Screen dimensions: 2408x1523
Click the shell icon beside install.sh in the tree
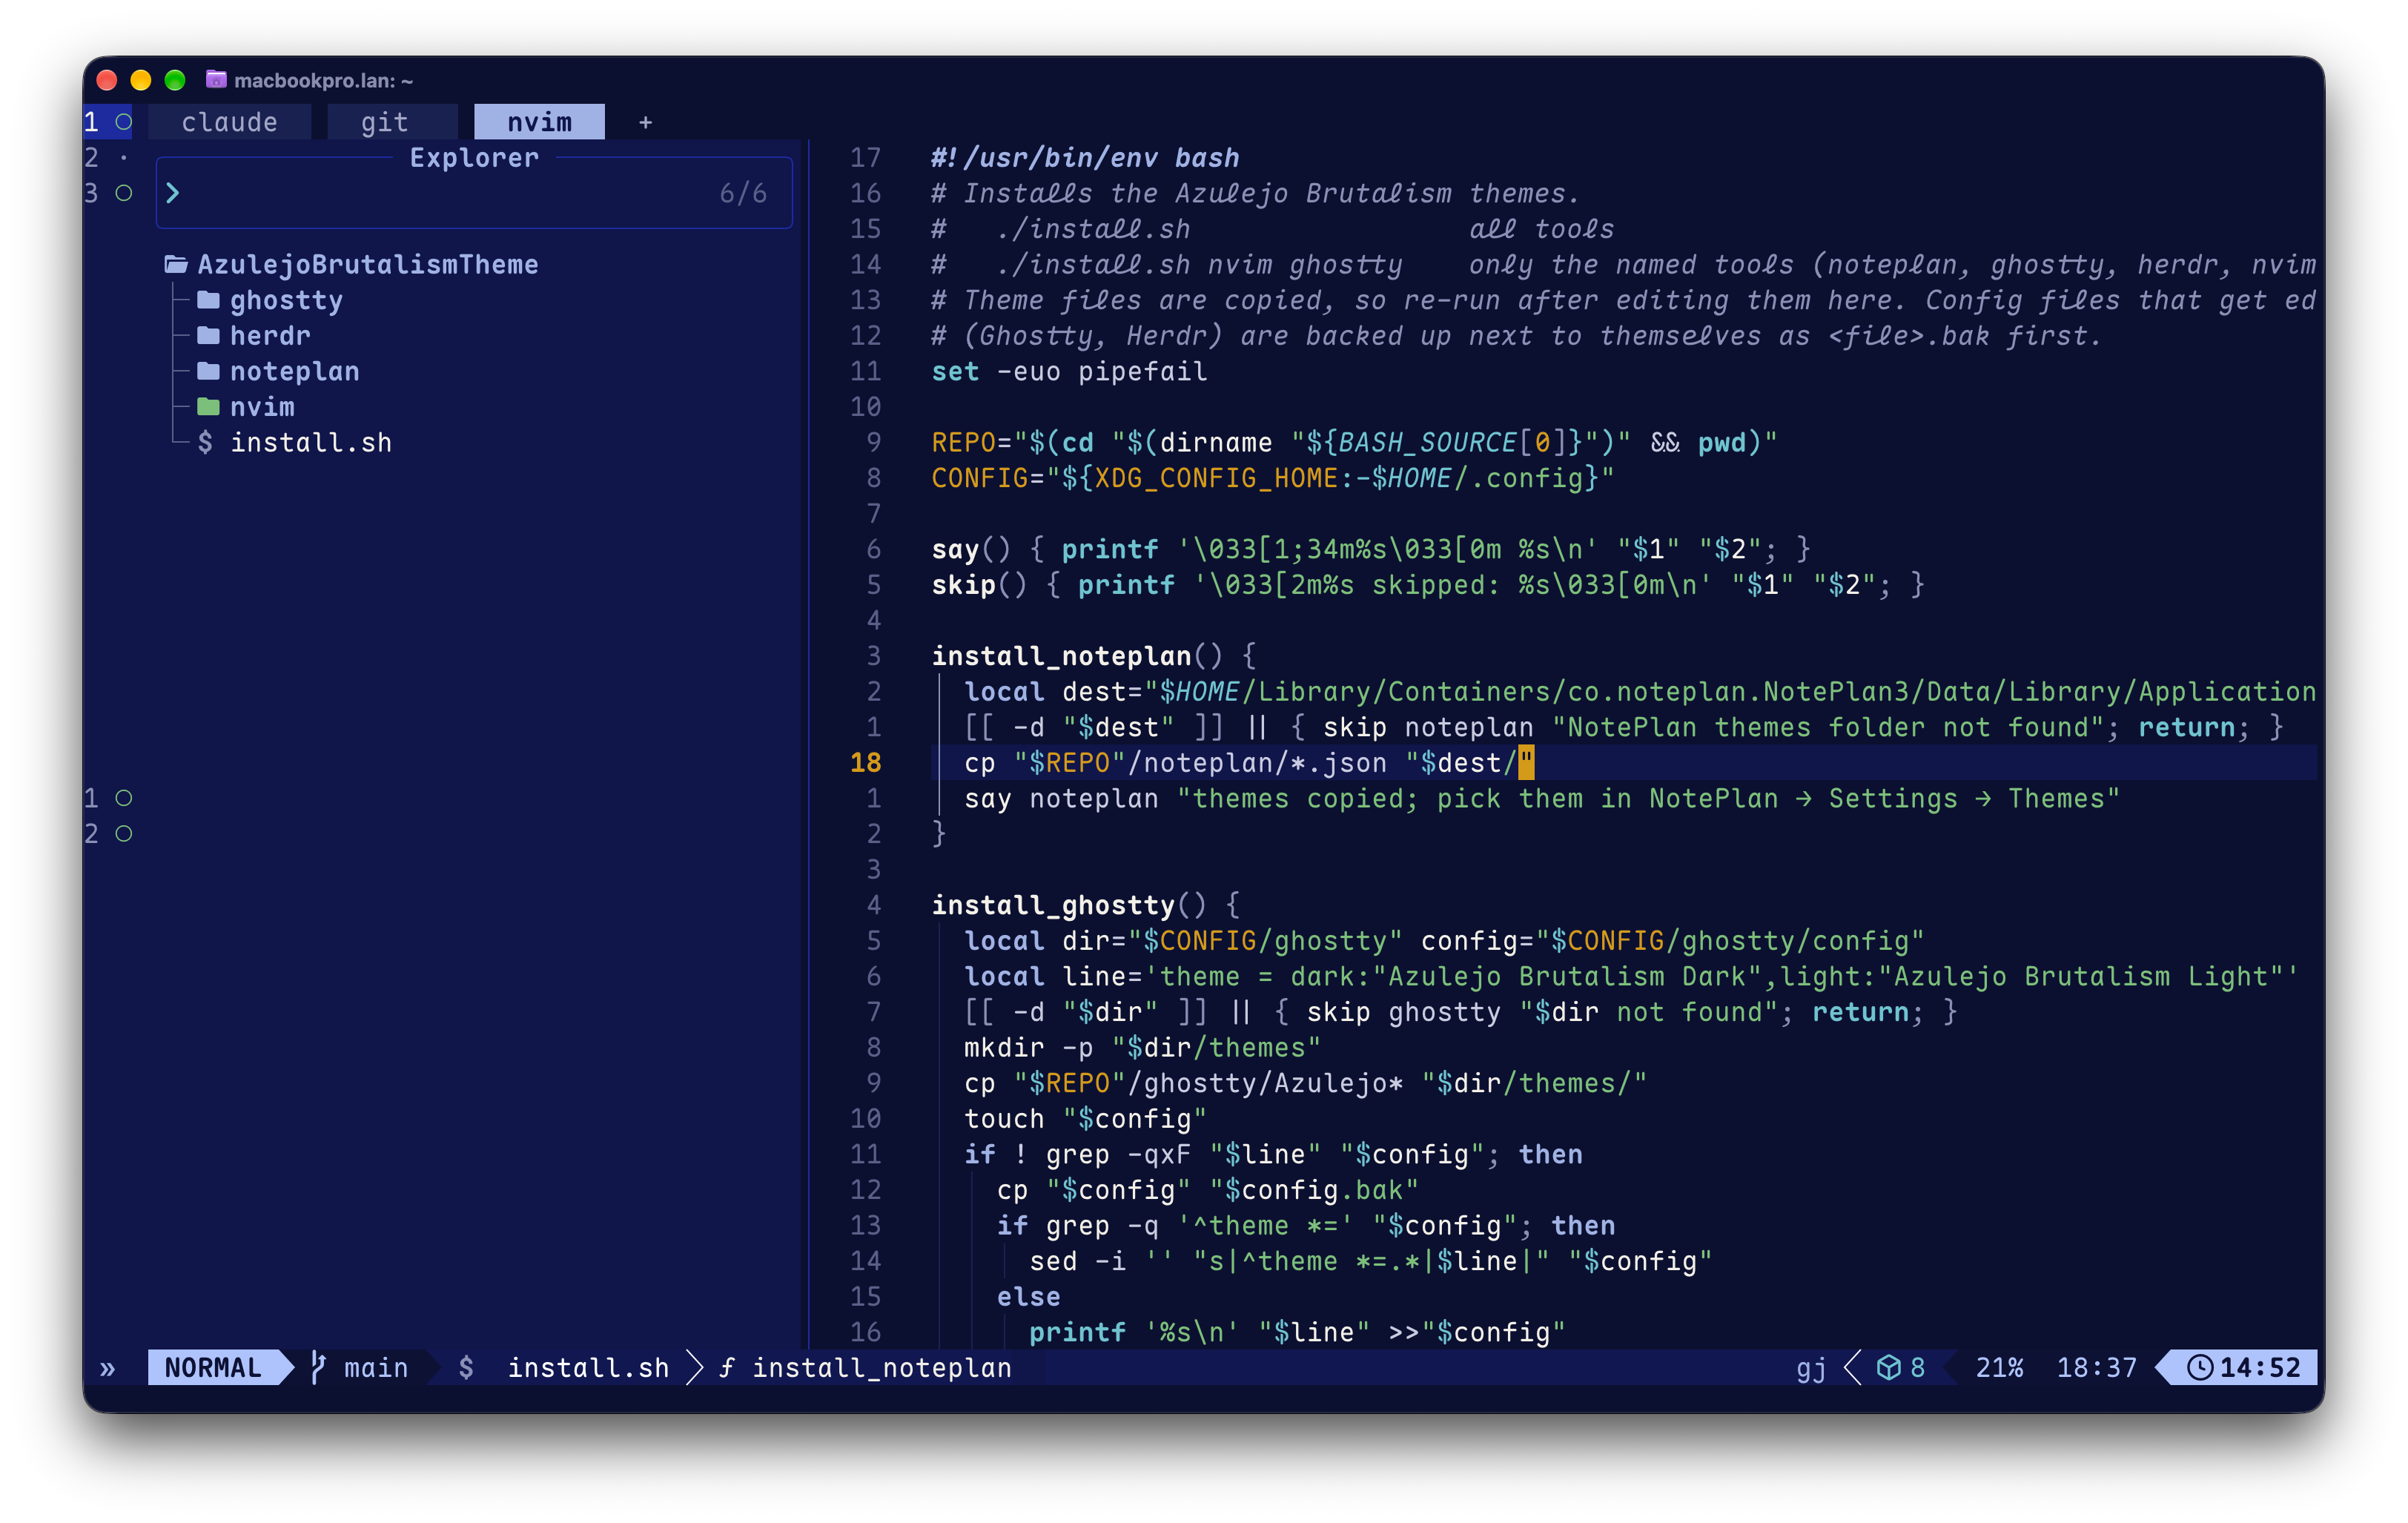click(x=205, y=442)
